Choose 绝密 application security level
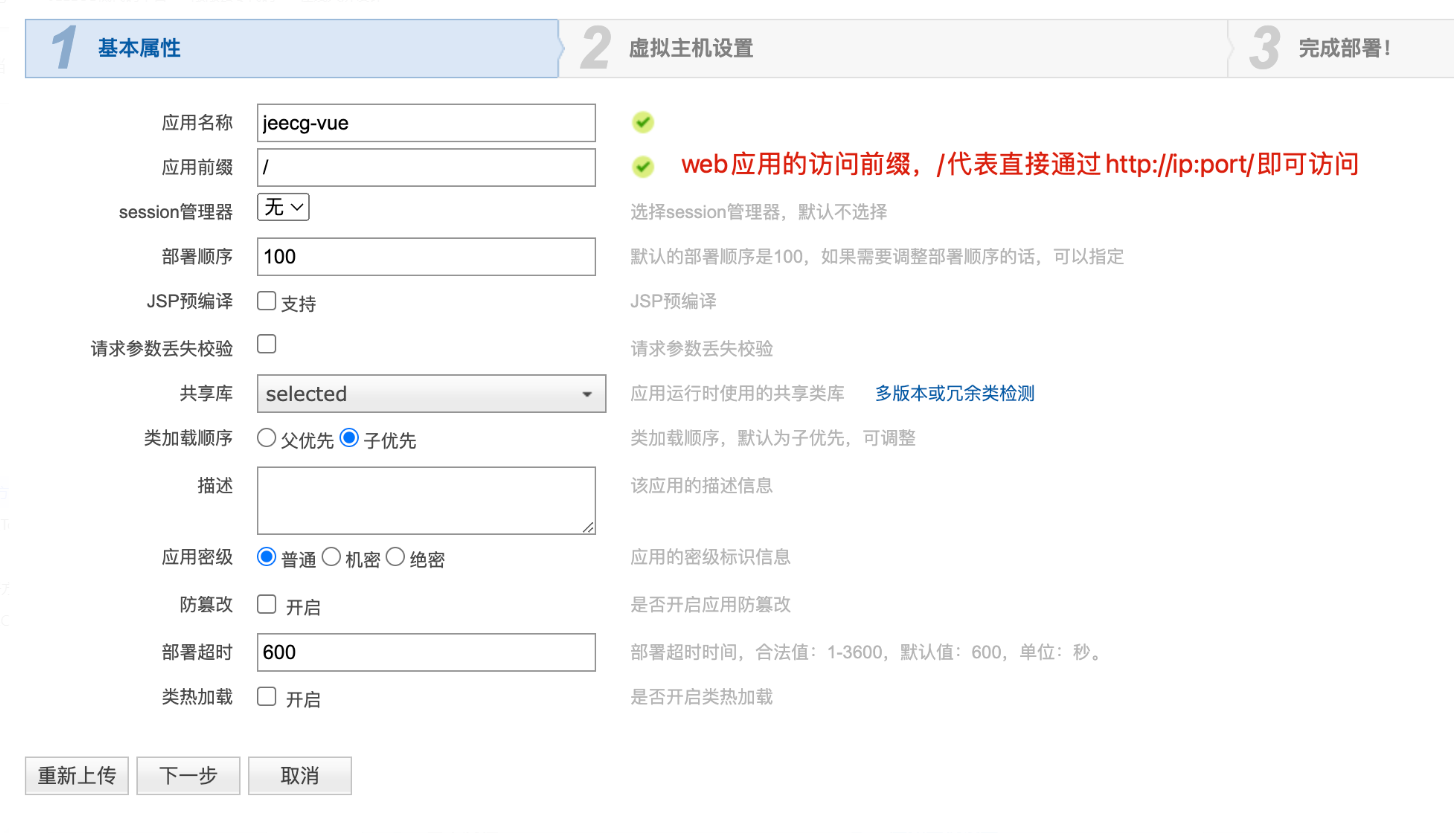The height and width of the screenshot is (833, 1454). tap(395, 556)
